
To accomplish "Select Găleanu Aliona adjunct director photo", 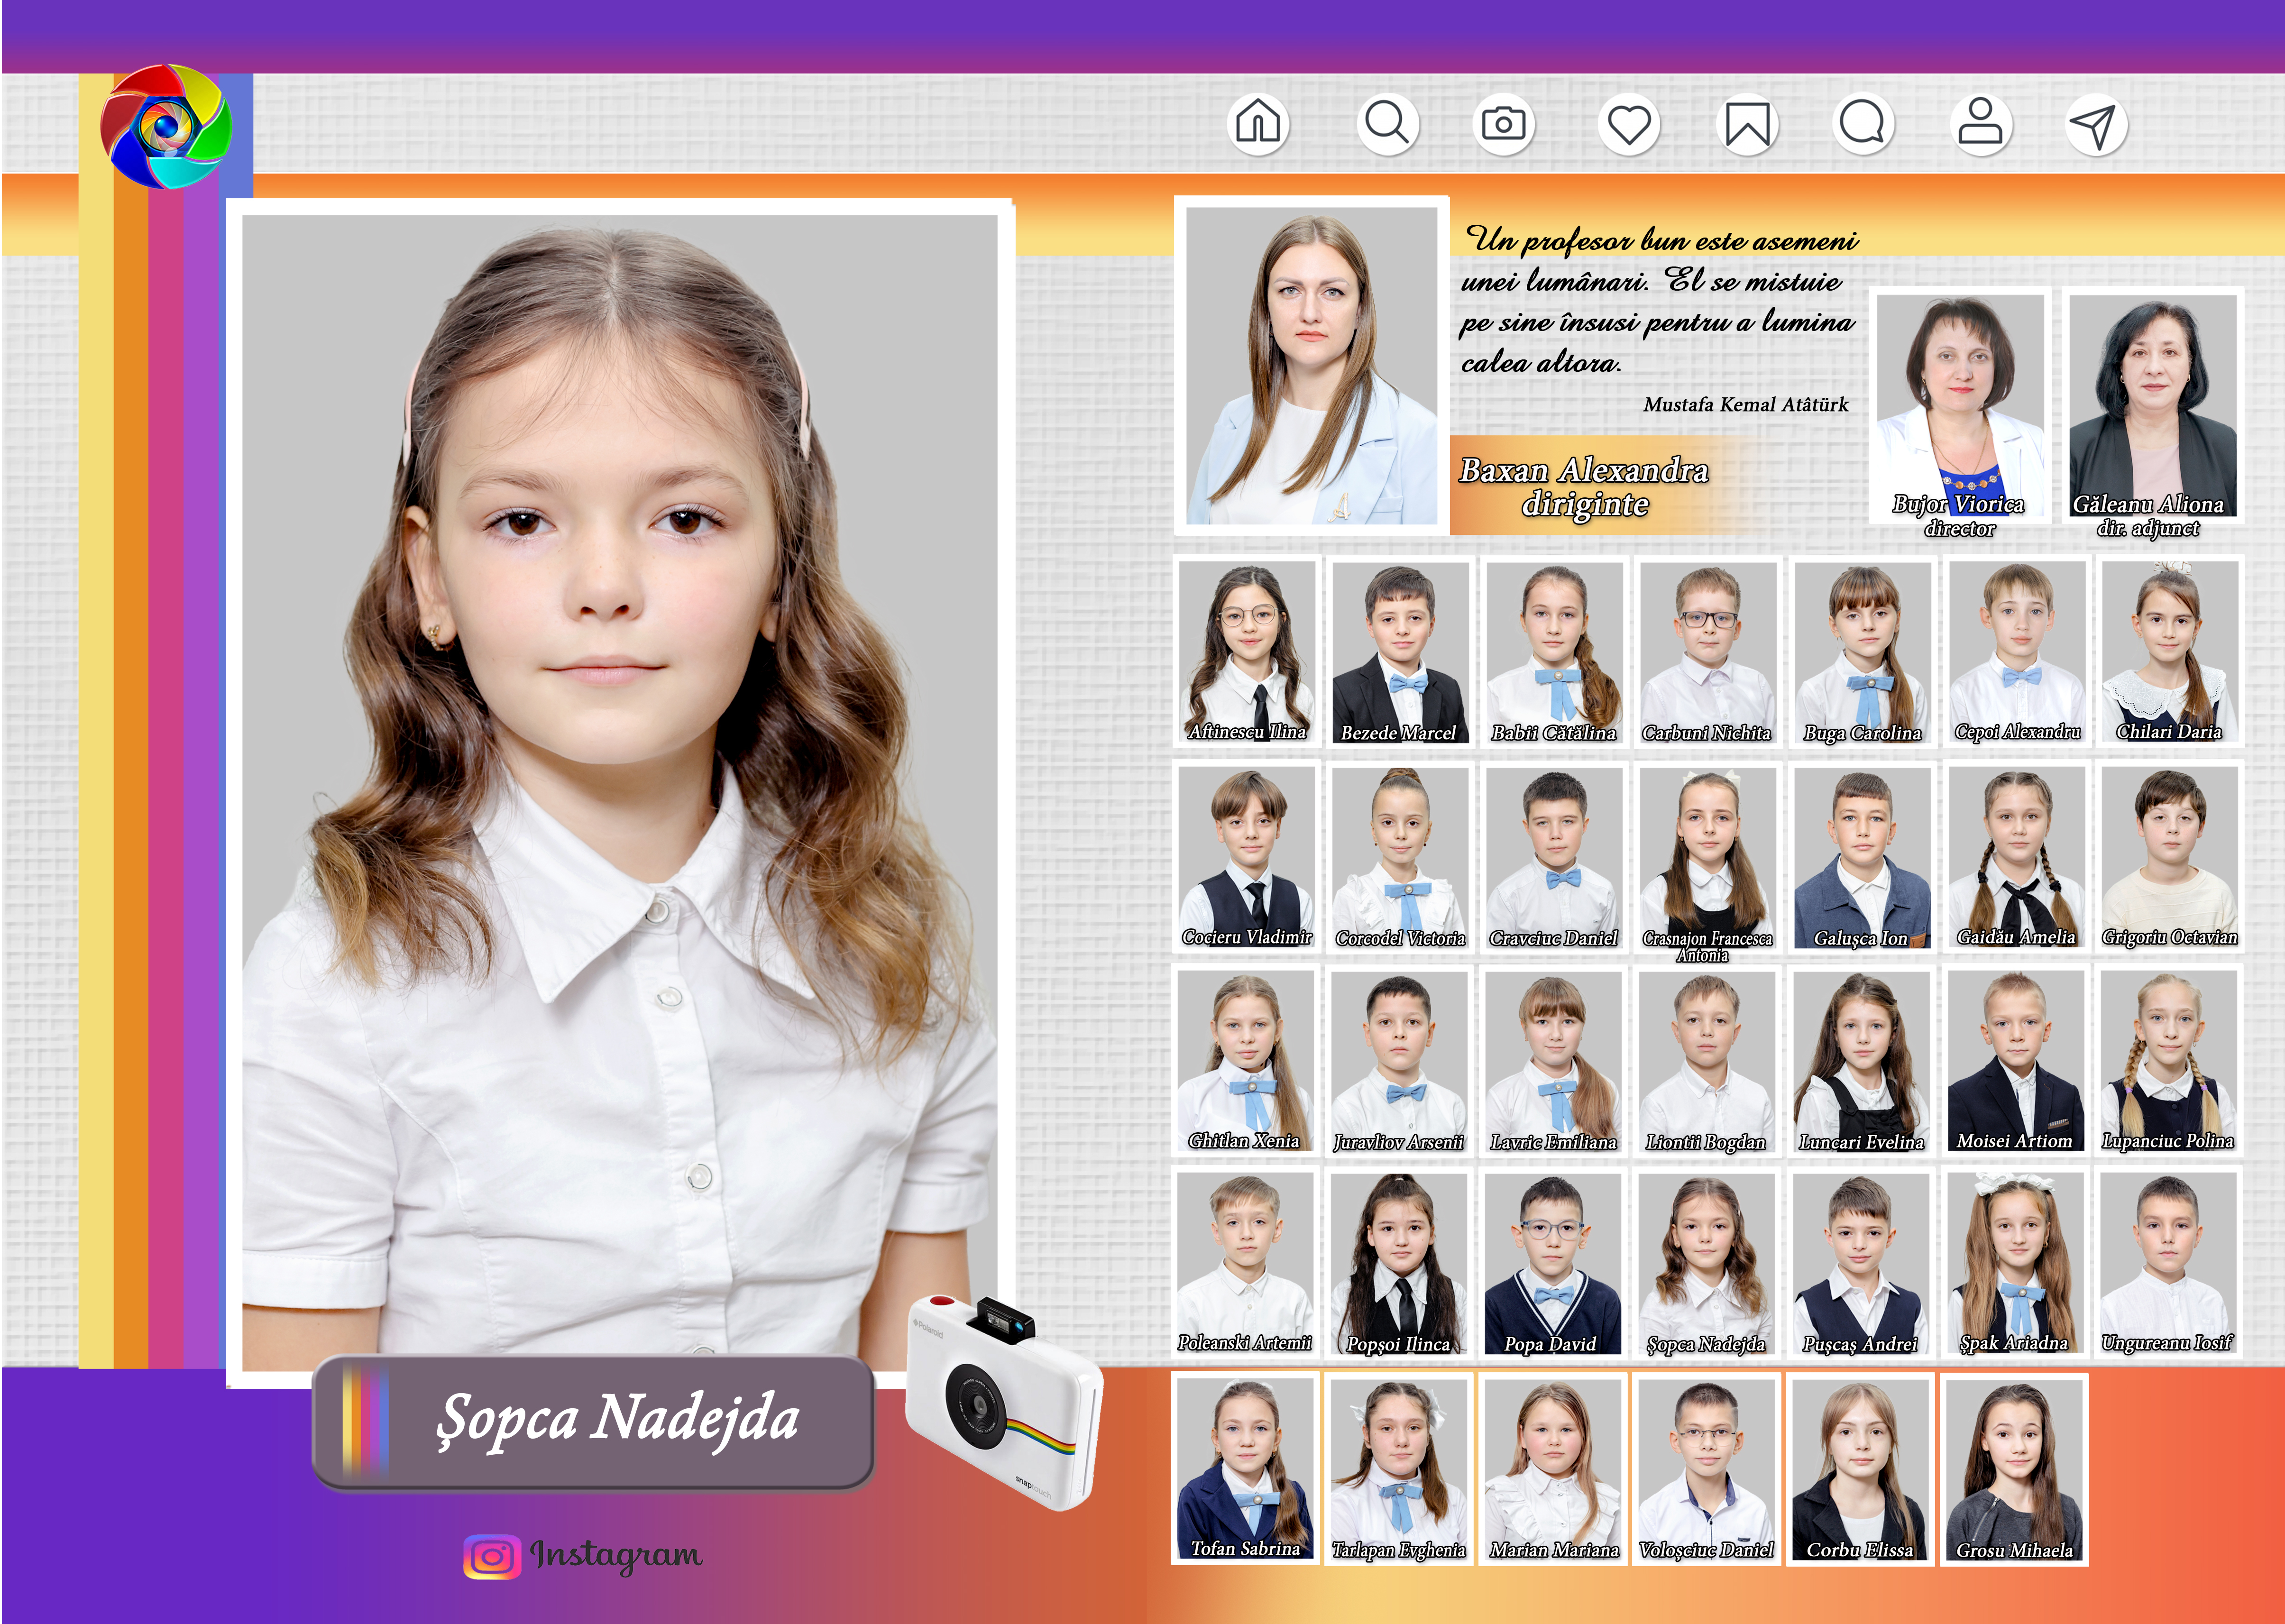I will point(2152,404).
